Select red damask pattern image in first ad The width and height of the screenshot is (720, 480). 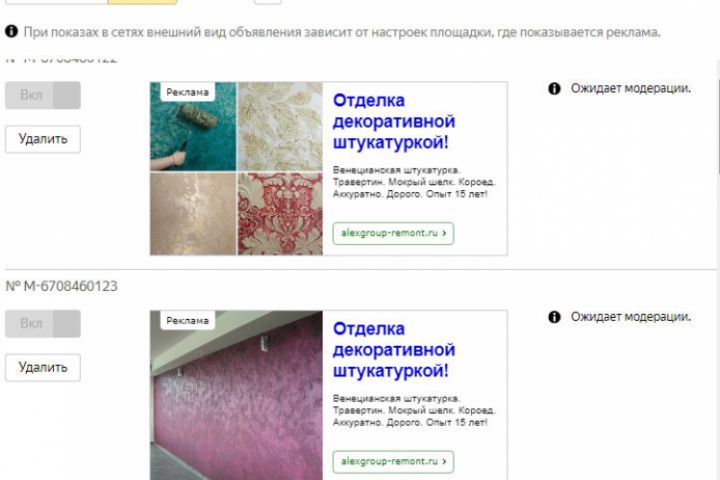(x=280, y=214)
